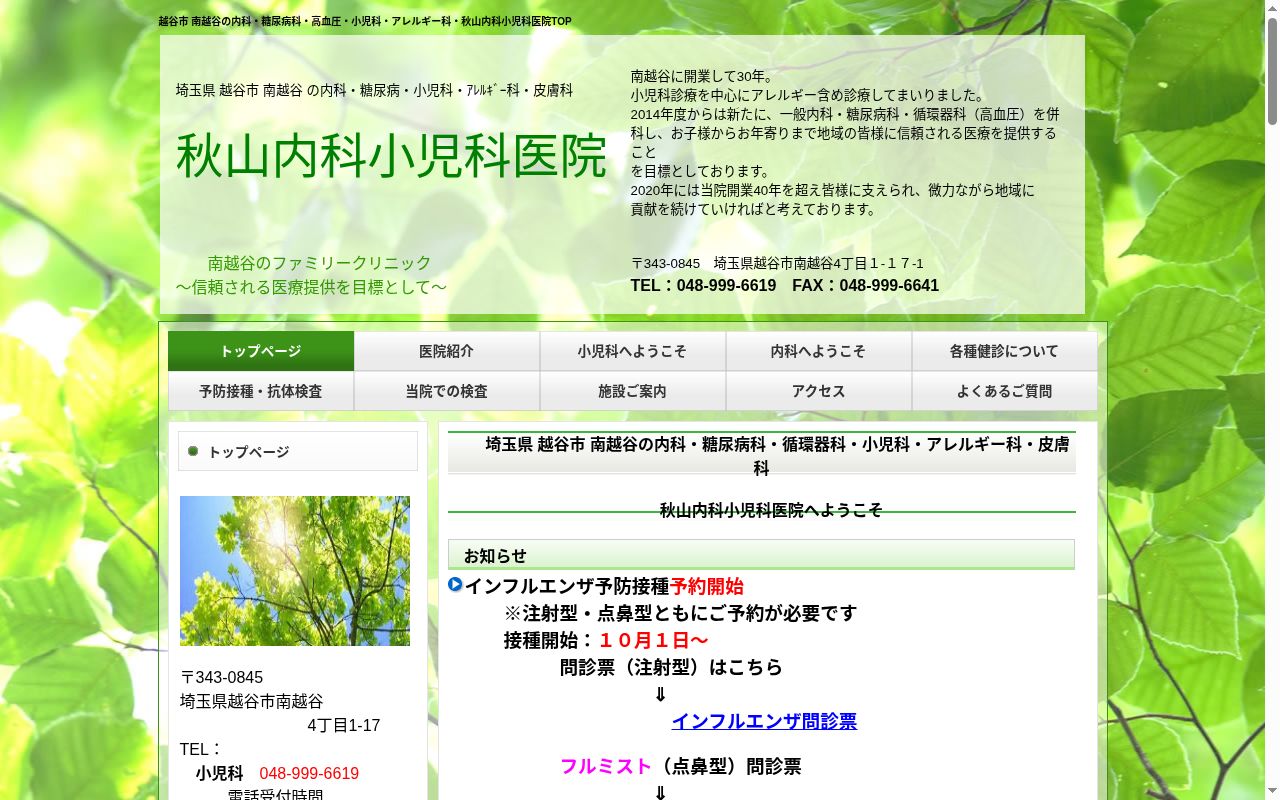Open 施設ご案内 menu item
1280x800 pixels.
point(633,391)
